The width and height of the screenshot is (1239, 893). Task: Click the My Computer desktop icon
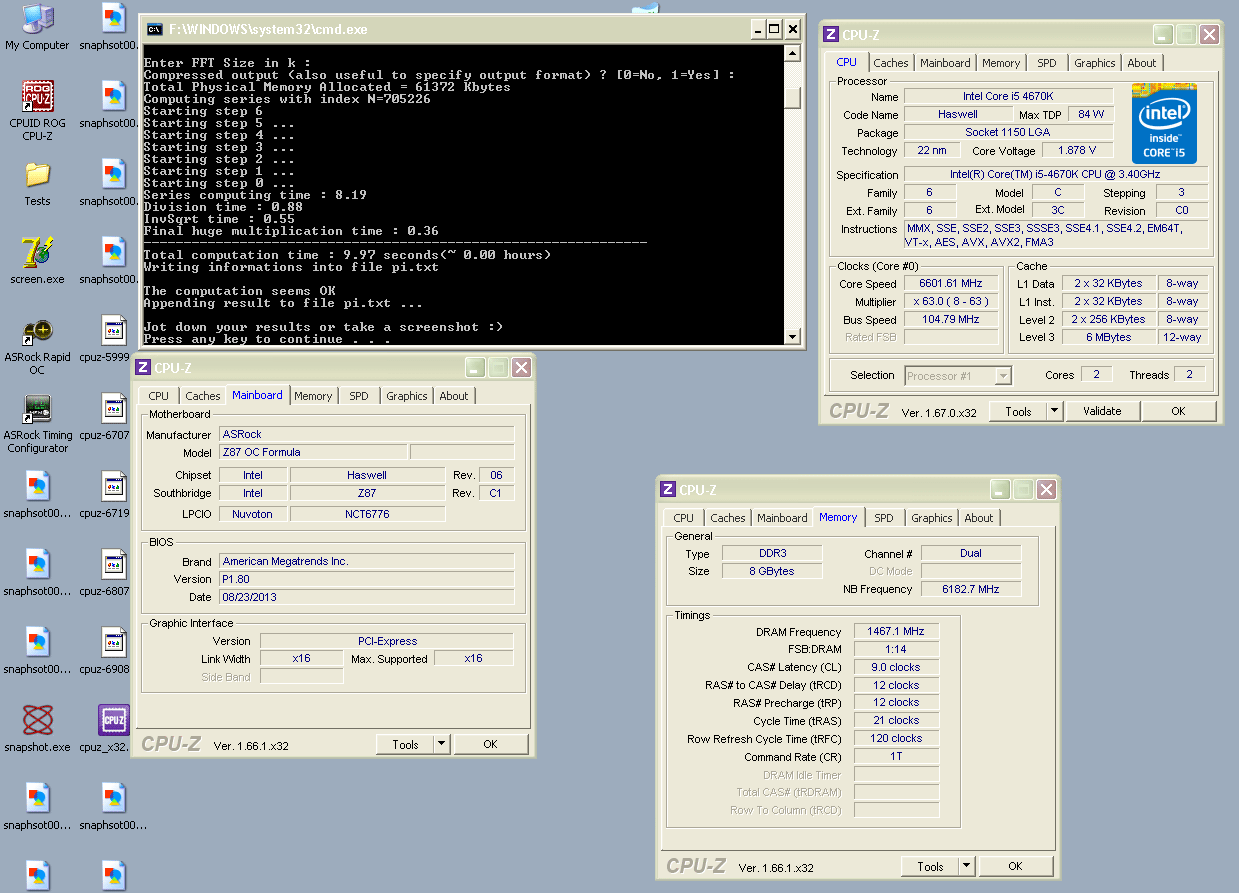coord(37,19)
